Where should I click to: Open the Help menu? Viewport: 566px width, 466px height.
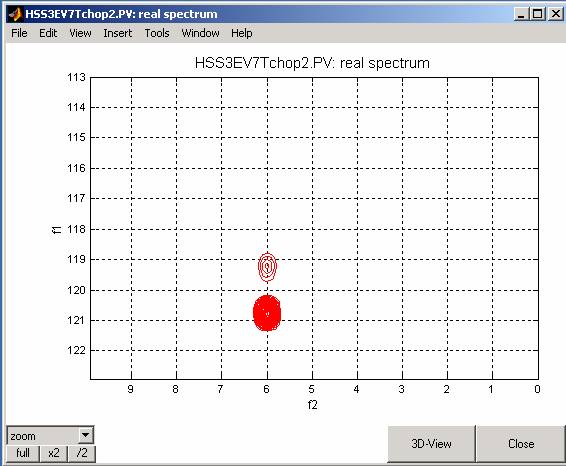click(x=241, y=33)
